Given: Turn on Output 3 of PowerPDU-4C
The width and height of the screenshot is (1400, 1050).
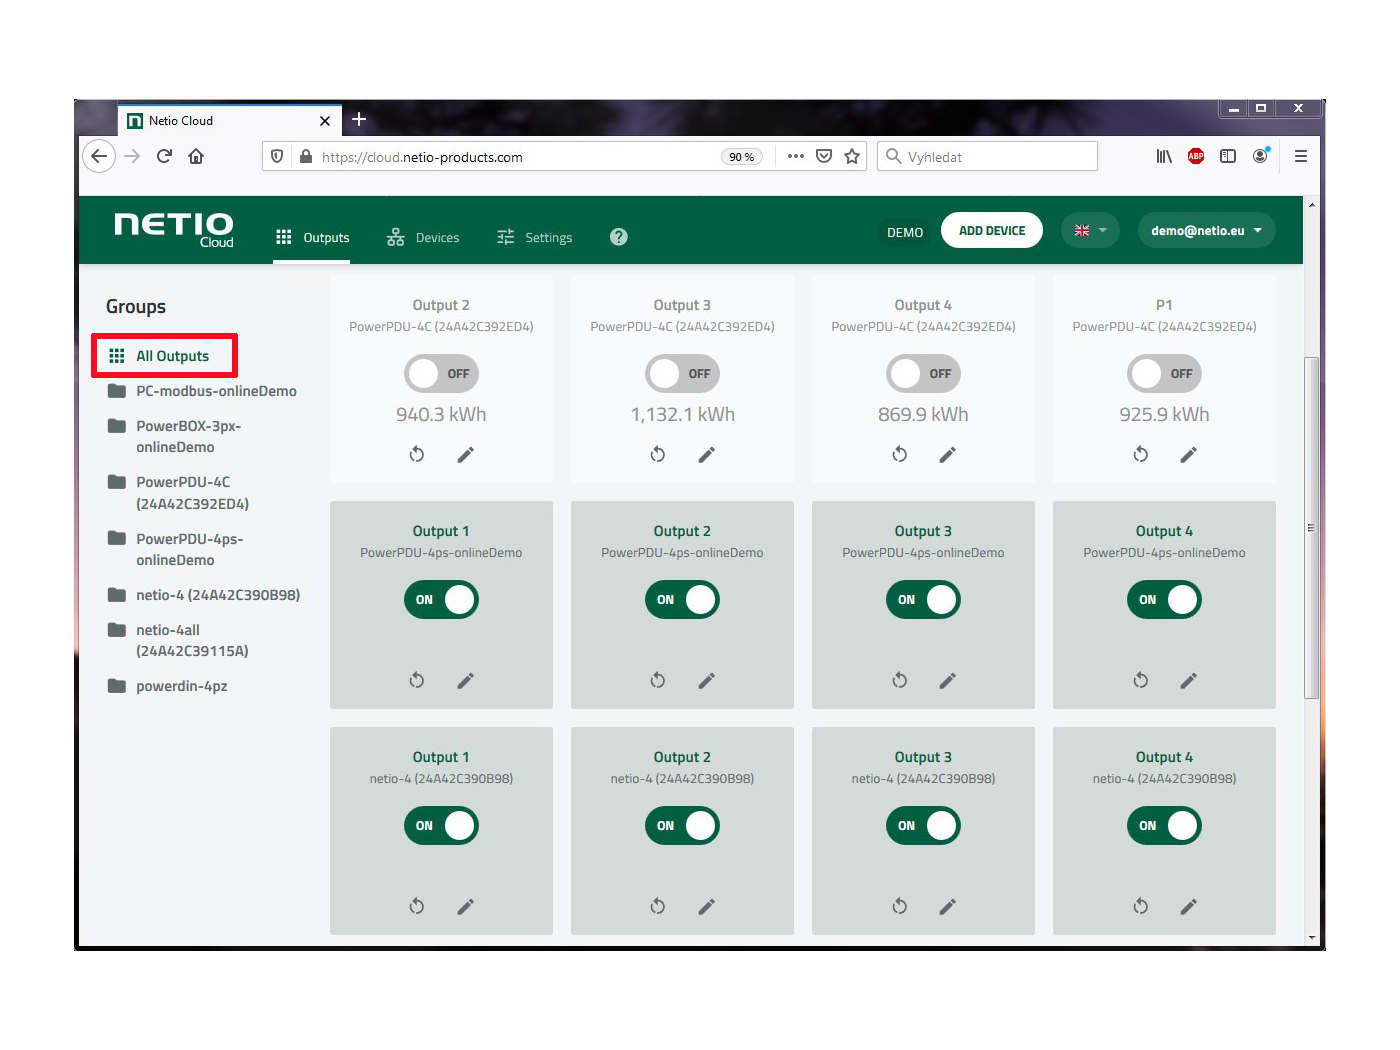Looking at the screenshot, I should [683, 374].
